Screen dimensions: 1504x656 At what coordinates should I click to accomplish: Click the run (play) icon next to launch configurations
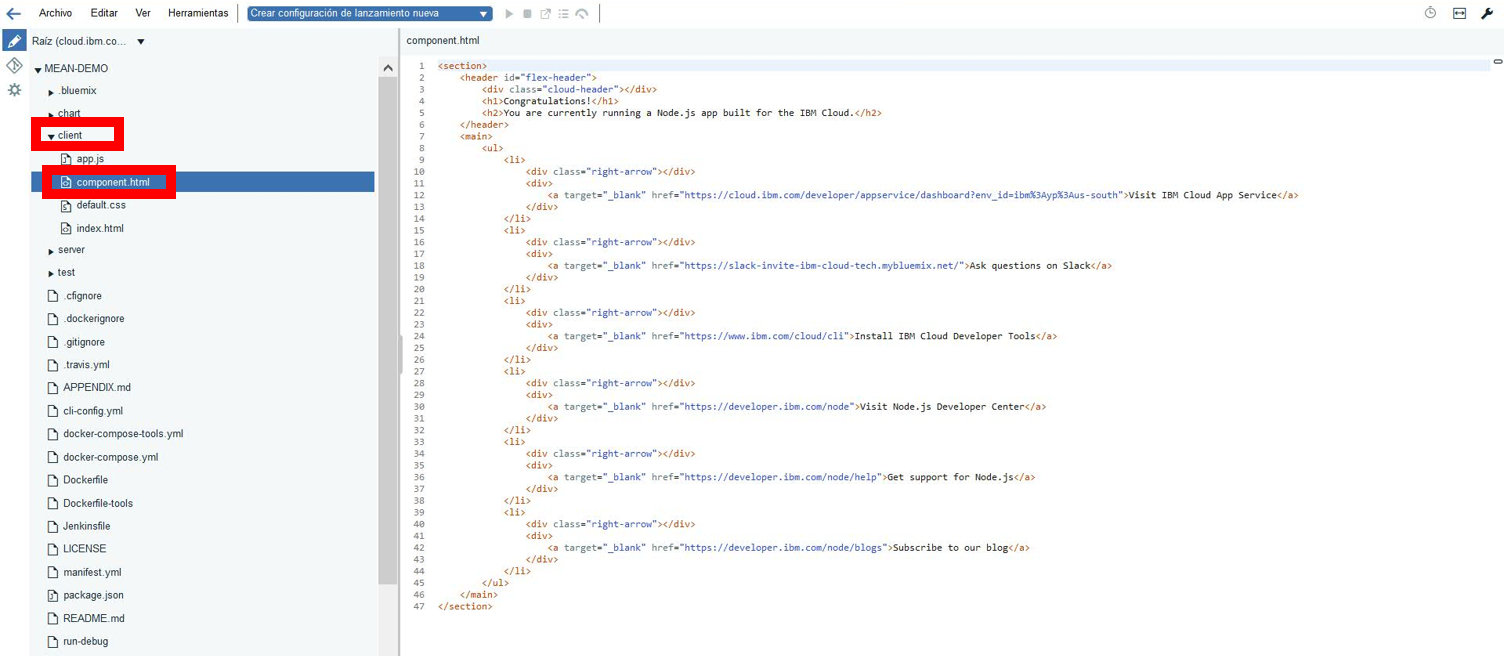point(509,13)
